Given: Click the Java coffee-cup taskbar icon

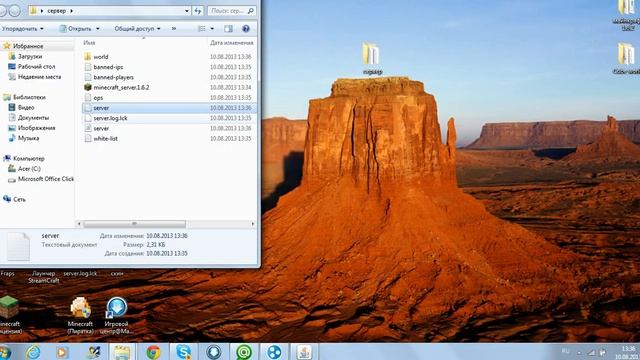Looking at the screenshot, I should tap(304, 352).
